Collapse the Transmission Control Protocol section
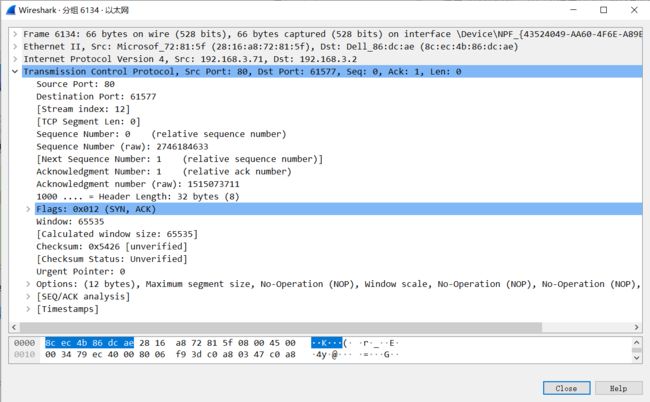Screen dimensions: 650x402 [15, 71]
